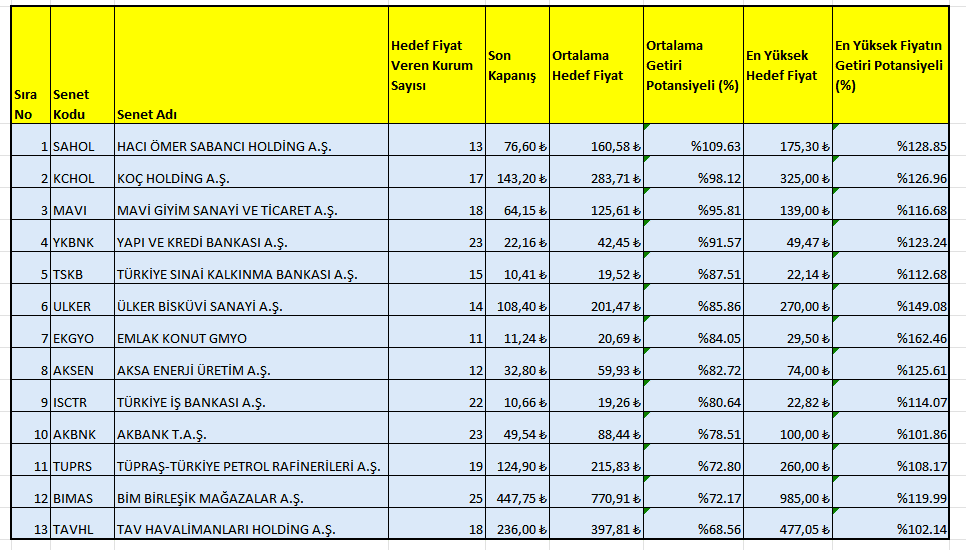Select AKBNK highest target 100,00 ₺

click(788, 428)
